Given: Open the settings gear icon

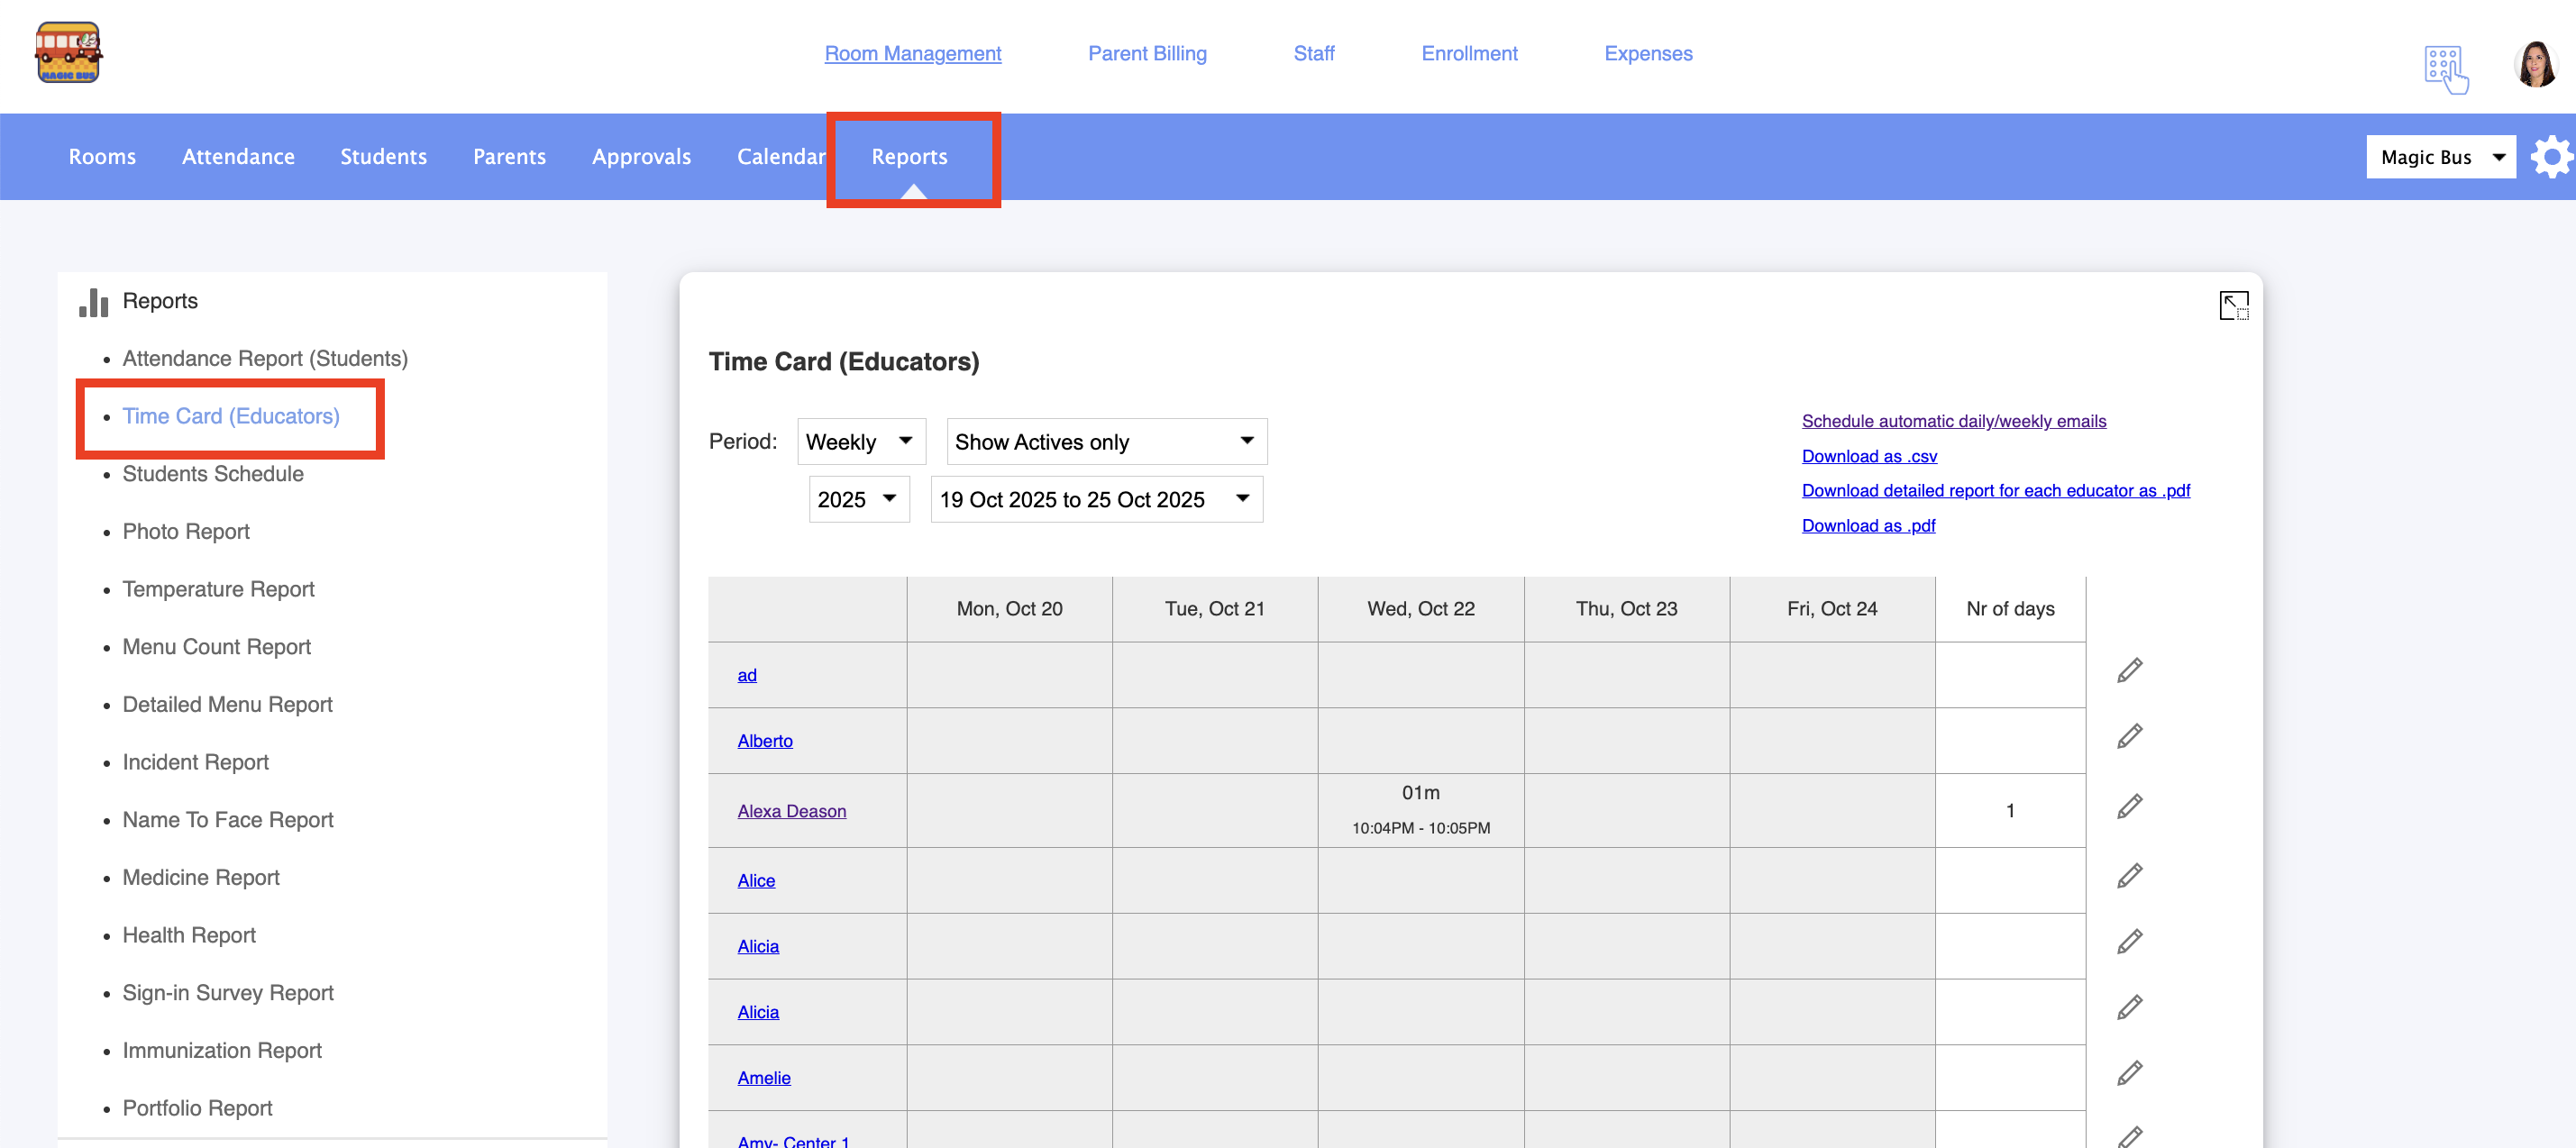Looking at the screenshot, I should 2551,157.
